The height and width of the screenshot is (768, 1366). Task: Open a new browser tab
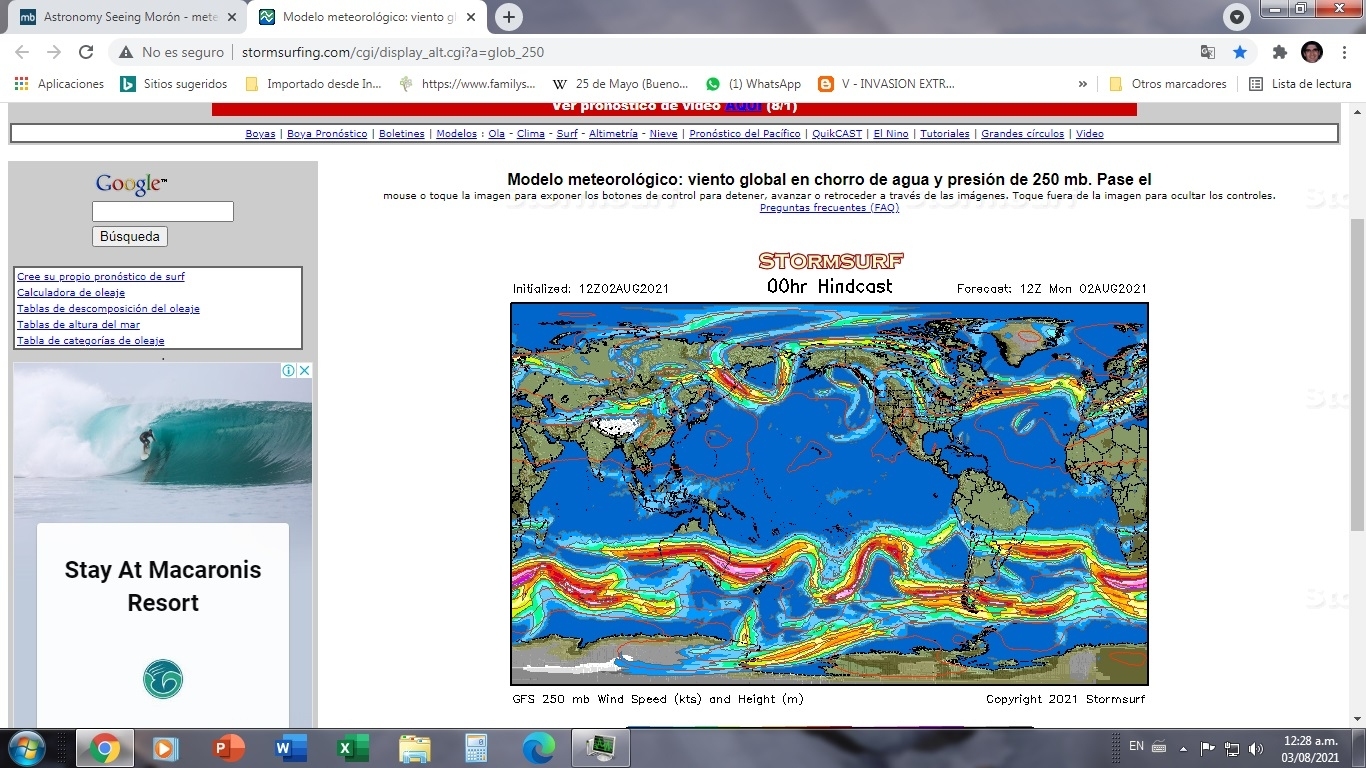click(509, 17)
